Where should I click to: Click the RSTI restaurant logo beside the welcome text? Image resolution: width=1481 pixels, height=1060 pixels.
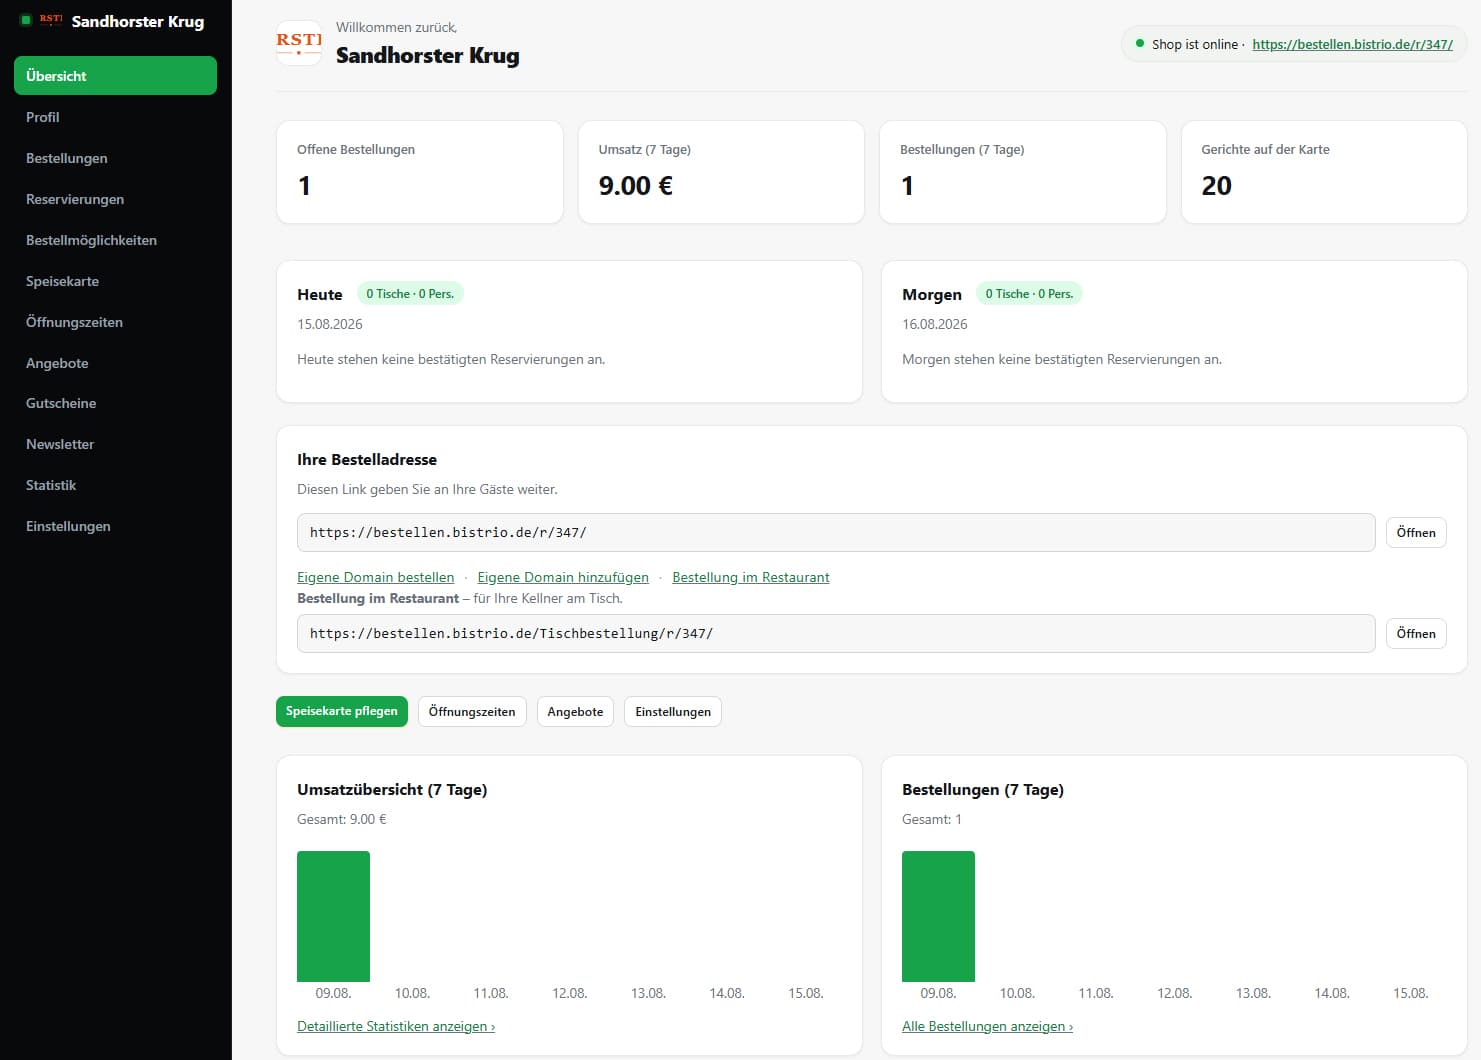pyautogui.click(x=299, y=43)
